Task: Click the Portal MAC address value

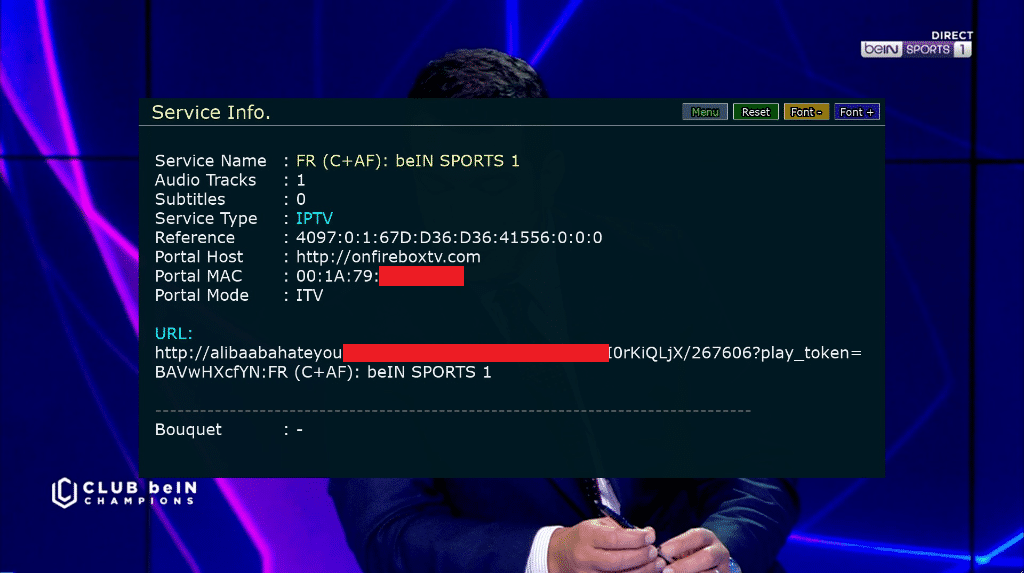Action: coord(379,276)
